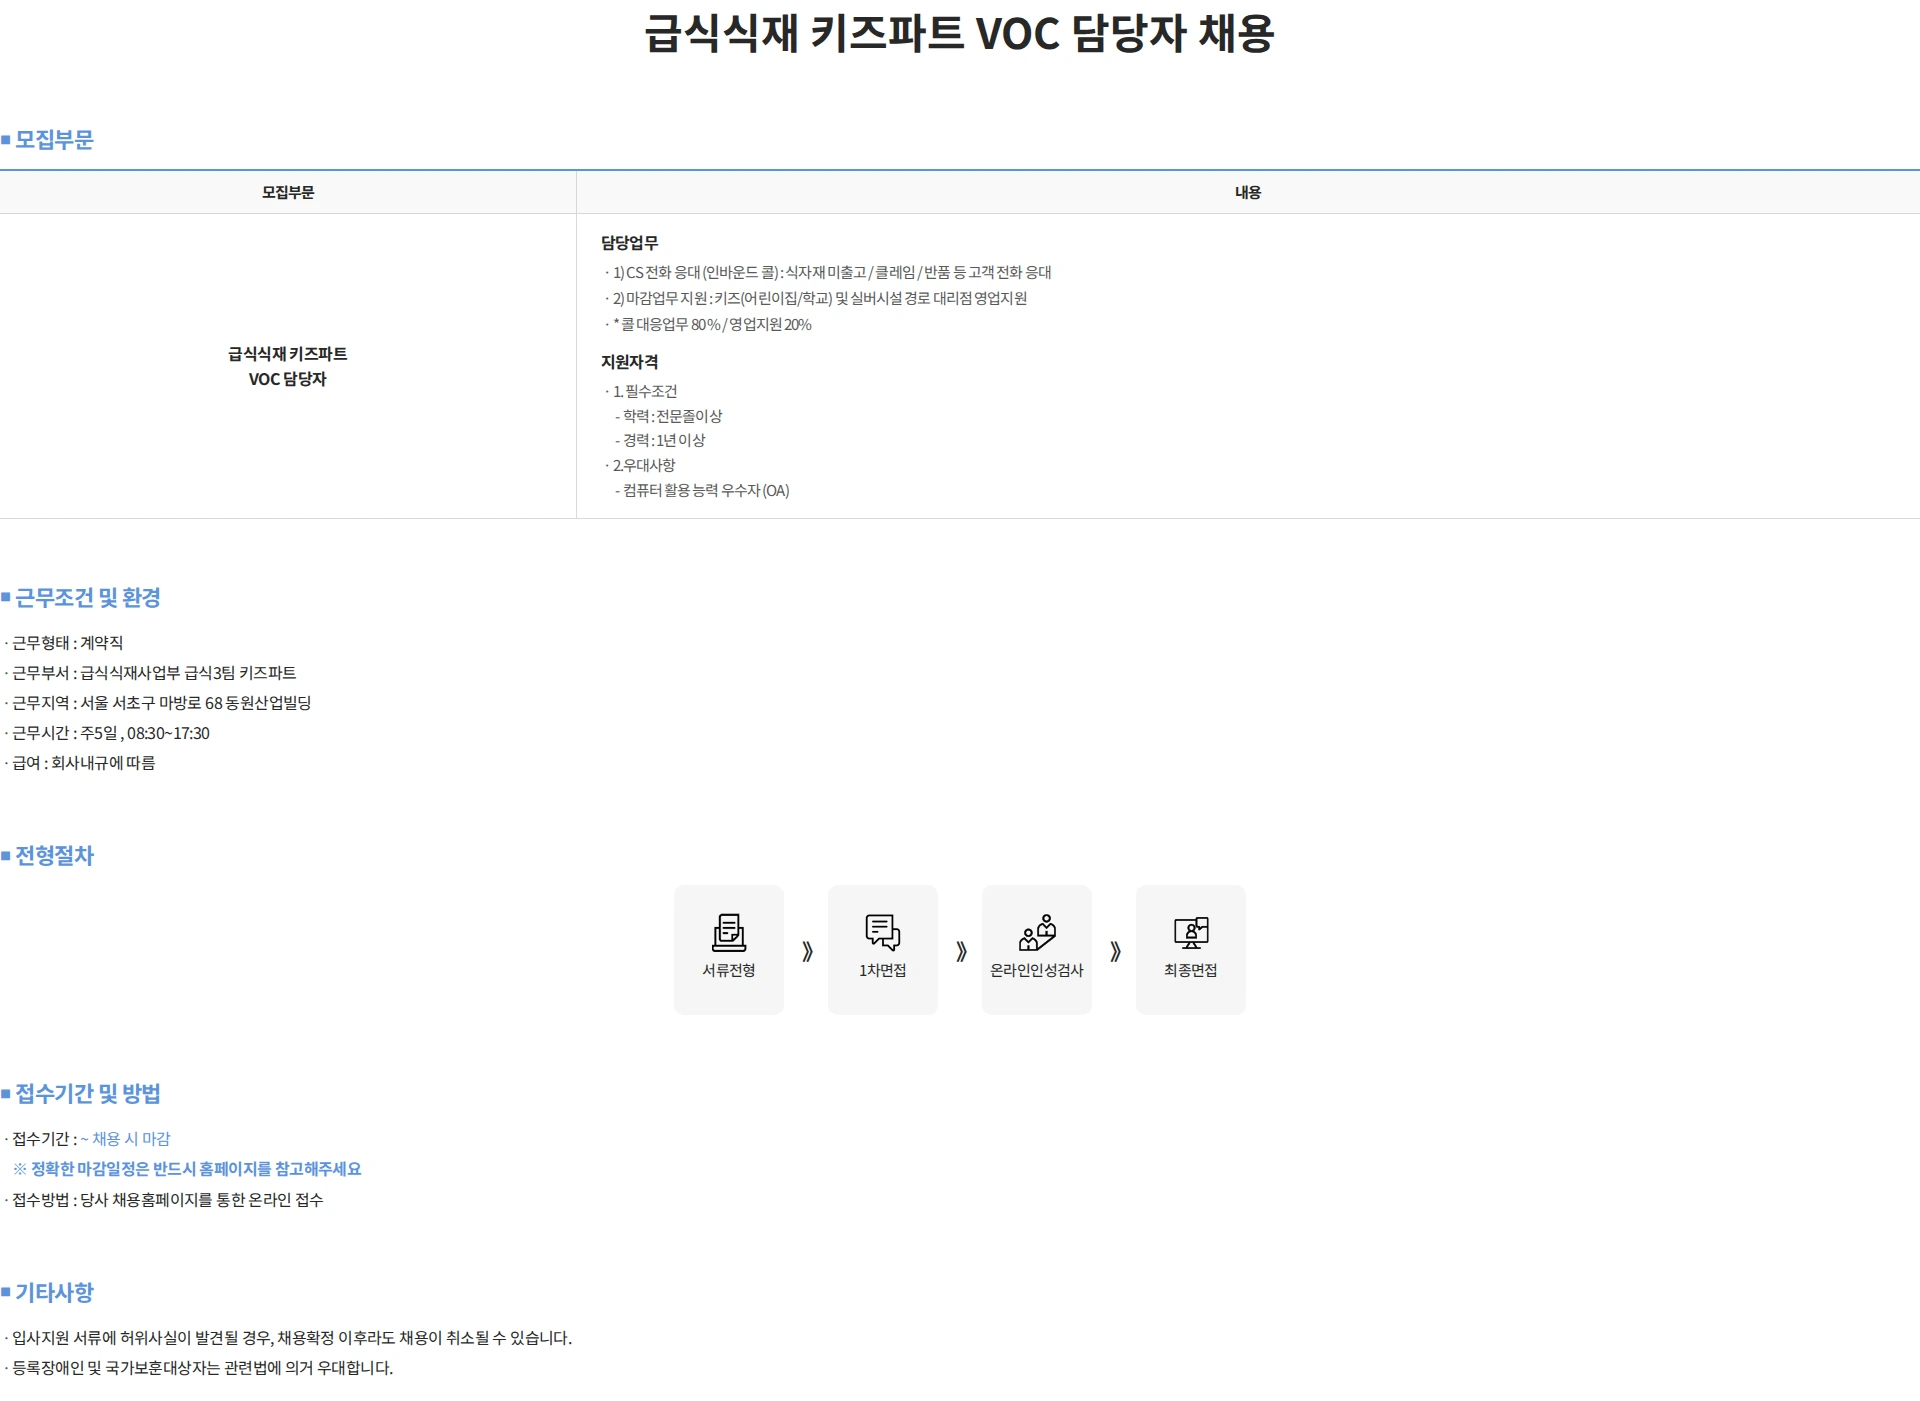Click the 온라인인성검사 people icon
Image resolution: width=1920 pixels, height=1401 pixels.
tap(1037, 932)
